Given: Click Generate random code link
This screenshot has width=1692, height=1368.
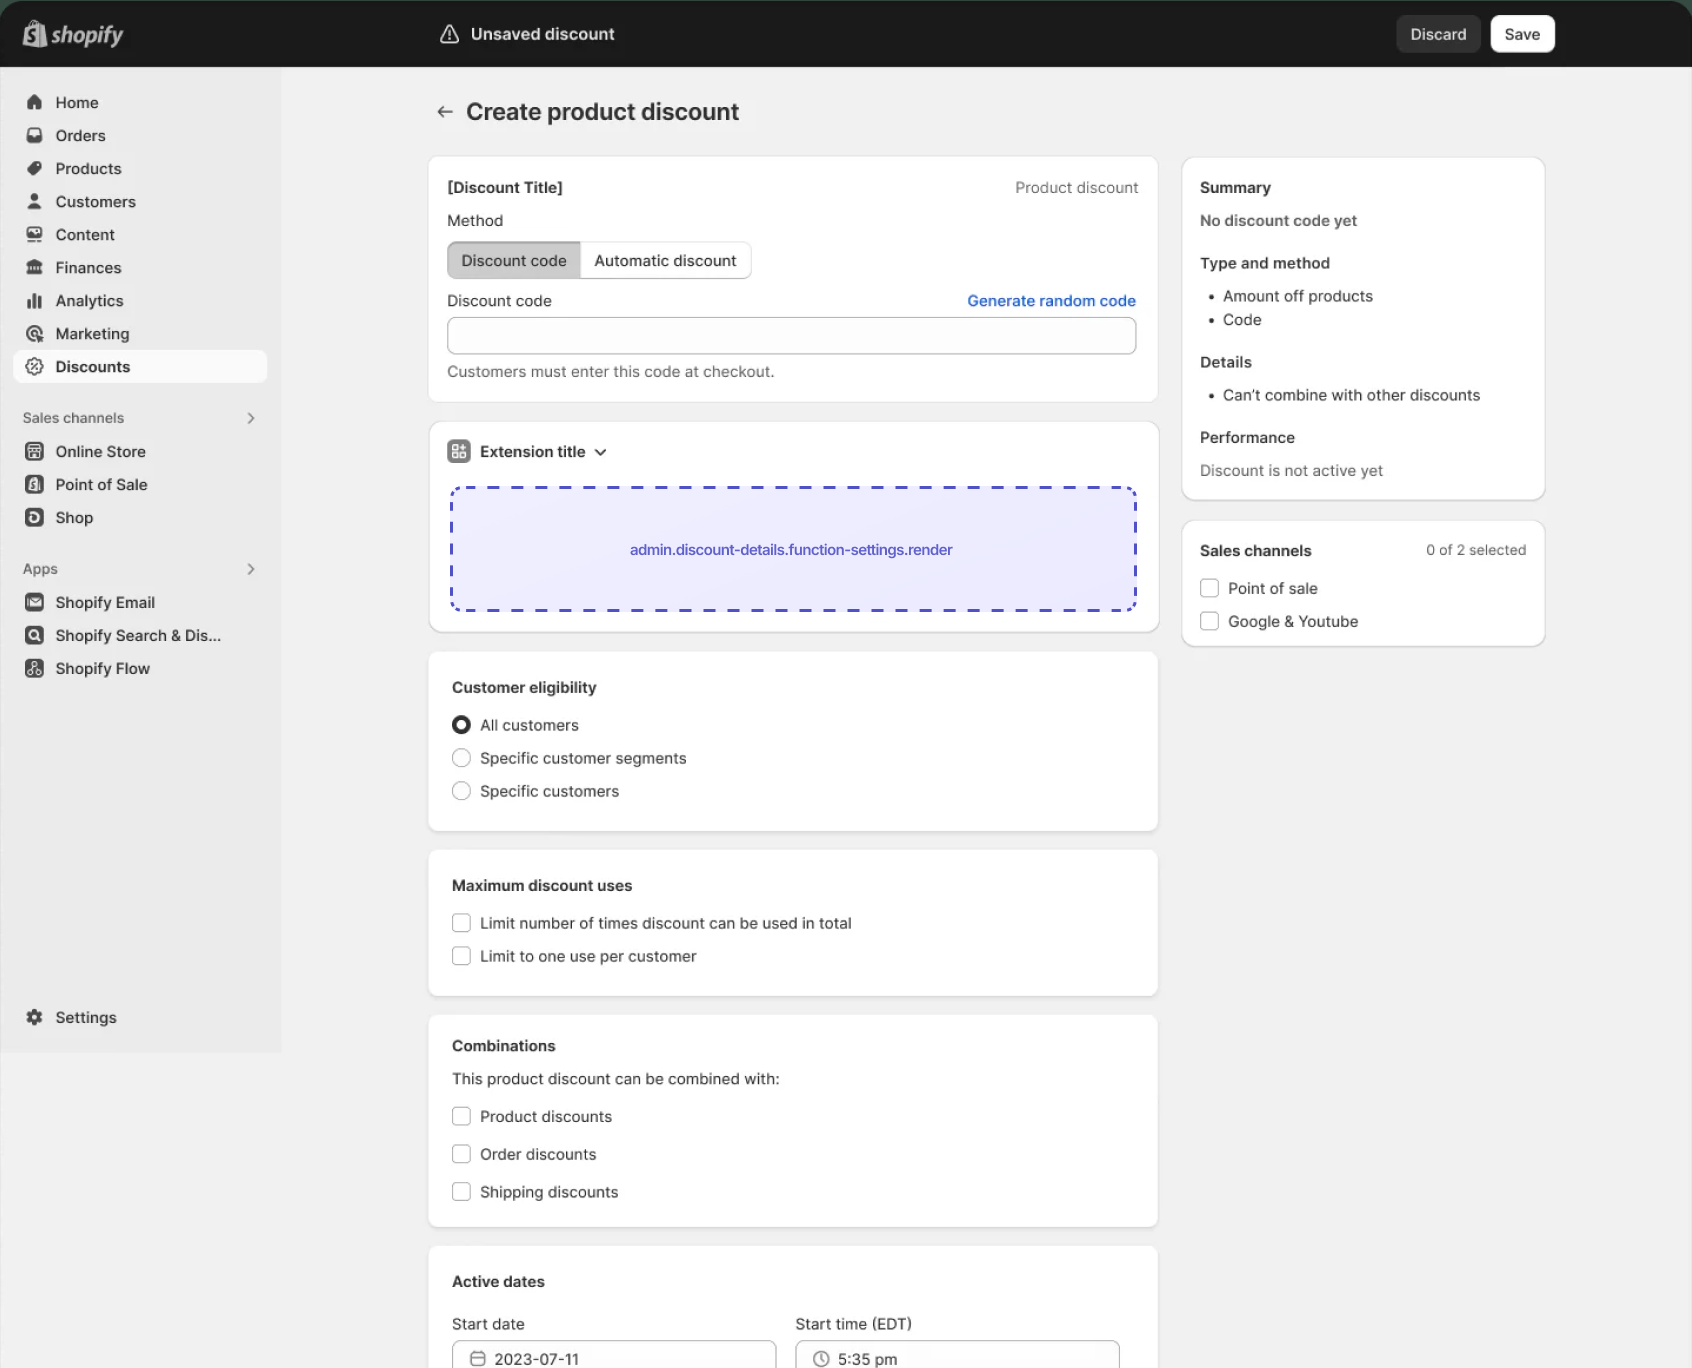Looking at the screenshot, I should tap(1051, 300).
